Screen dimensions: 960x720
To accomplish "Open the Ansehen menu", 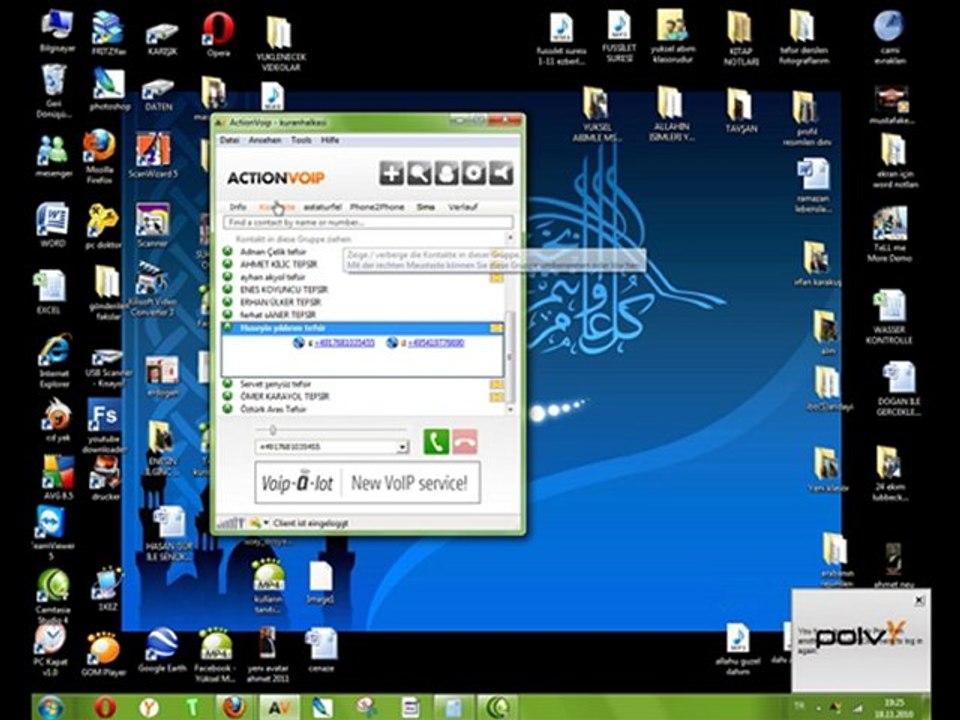I will click(264, 140).
